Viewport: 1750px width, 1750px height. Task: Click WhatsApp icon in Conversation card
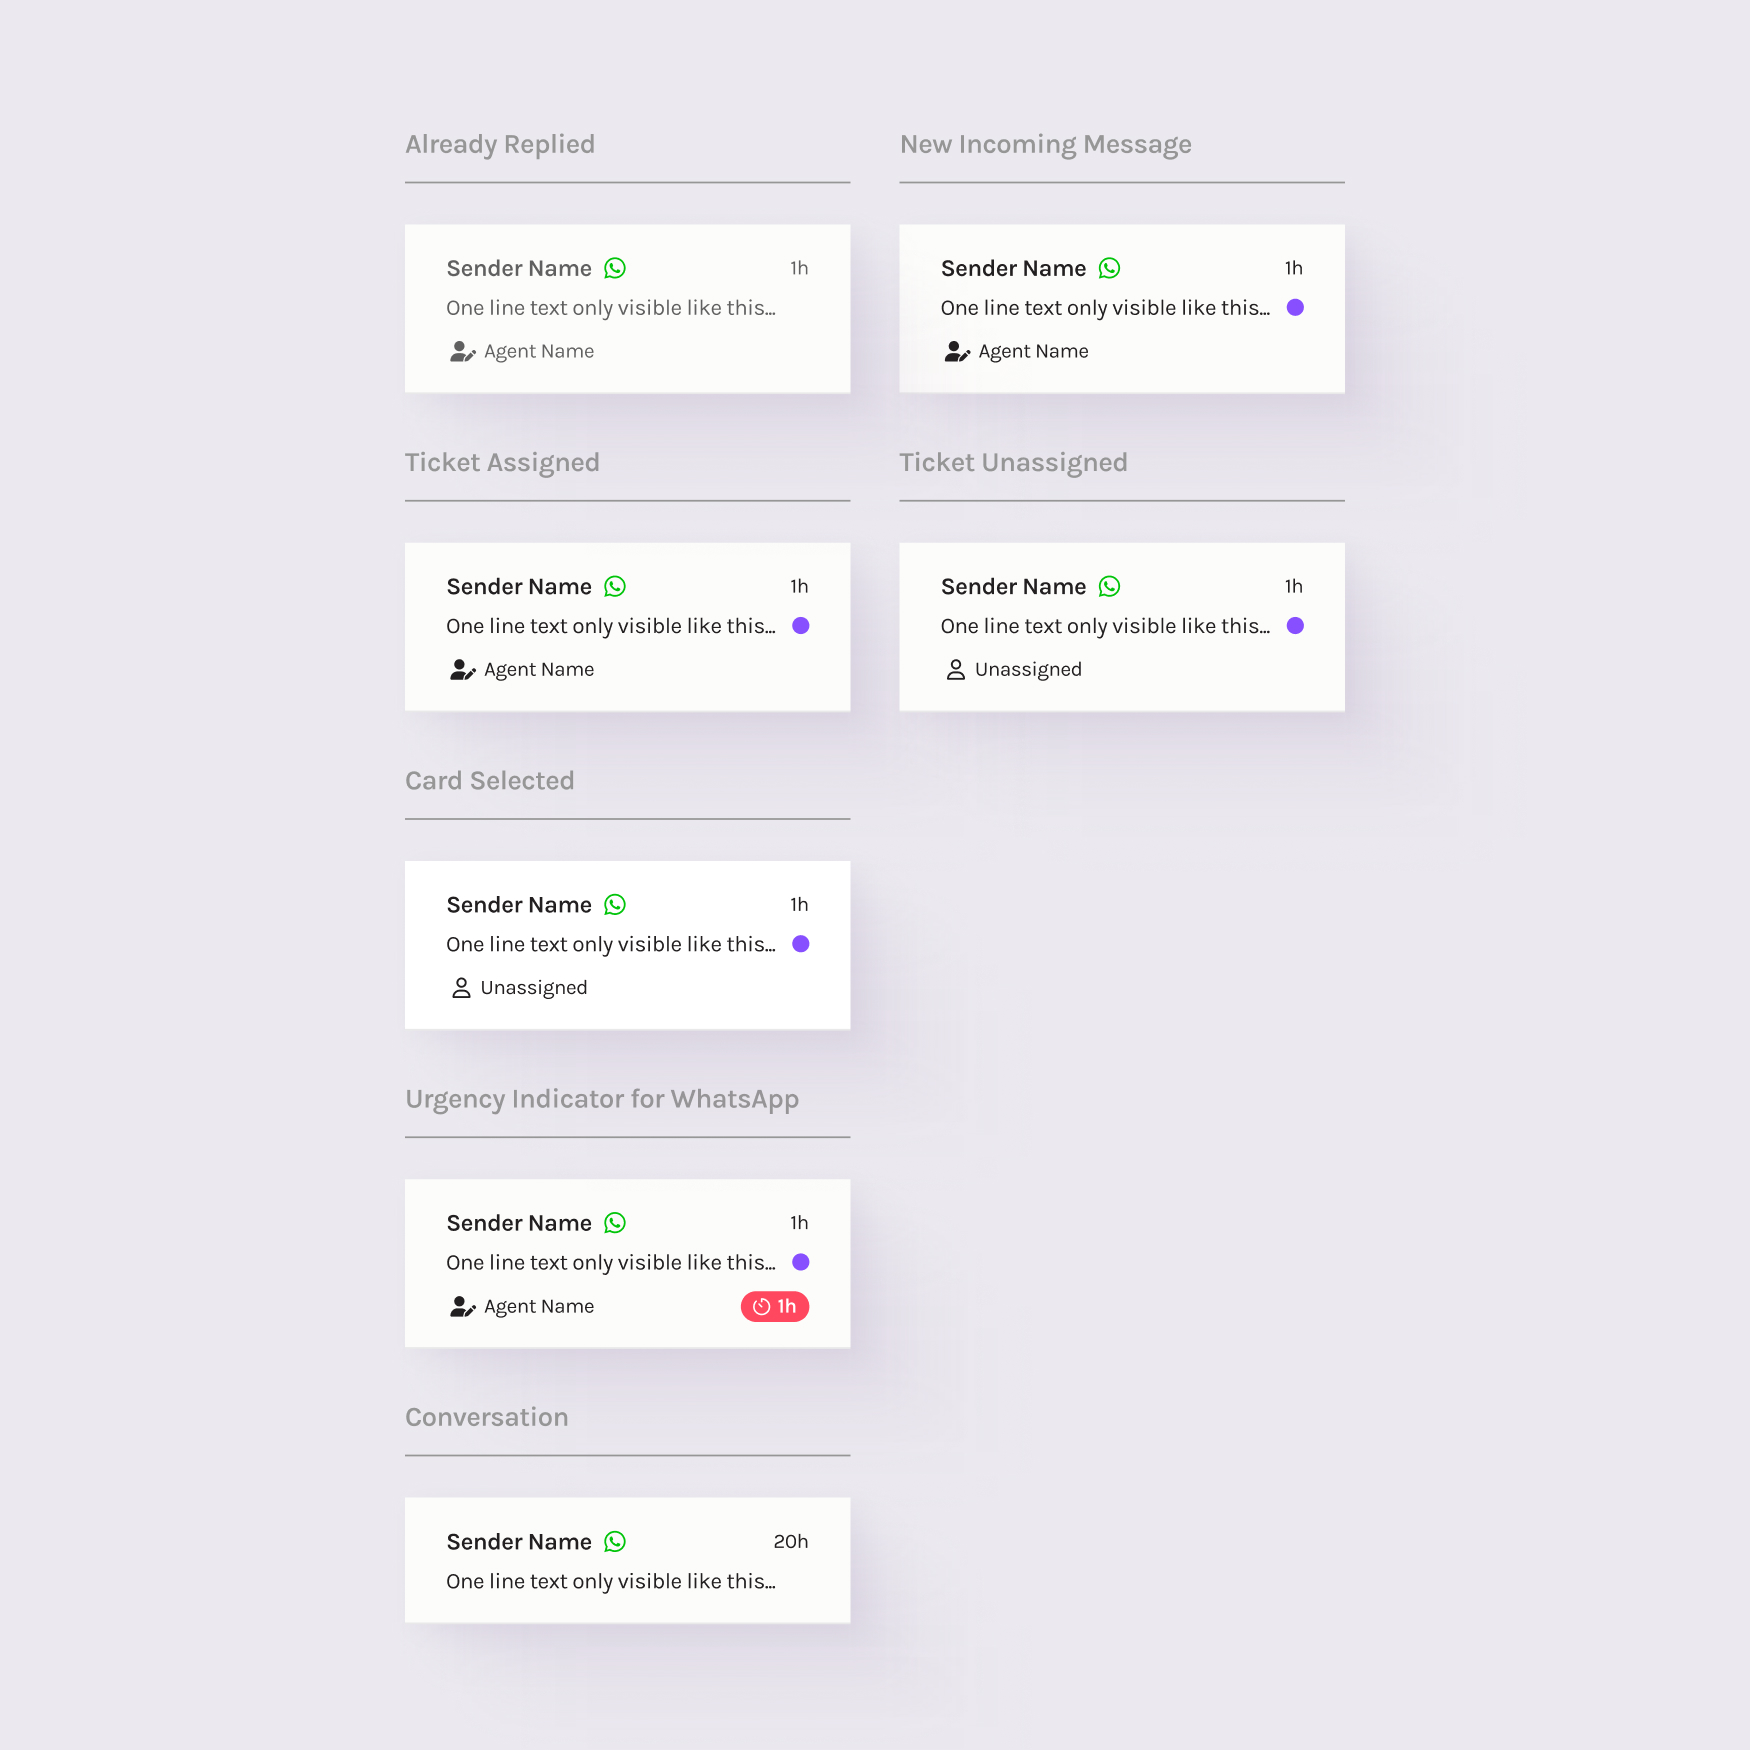[x=615, y=1542]
